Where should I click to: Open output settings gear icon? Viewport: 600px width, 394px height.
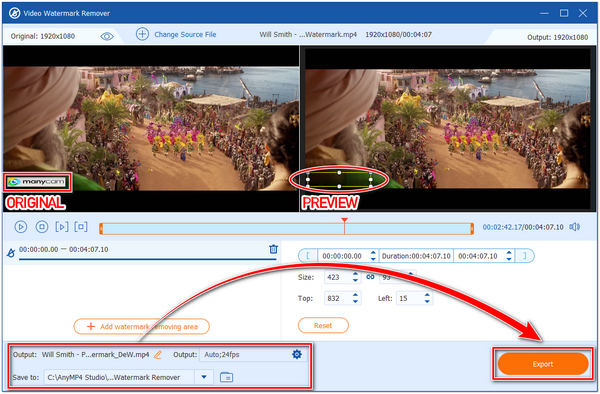pyautogui.click(x=297, y=354)
